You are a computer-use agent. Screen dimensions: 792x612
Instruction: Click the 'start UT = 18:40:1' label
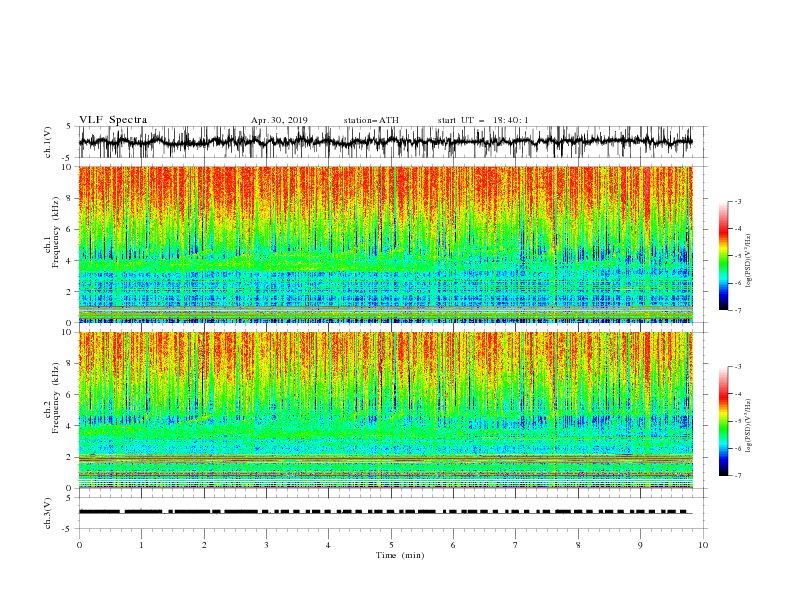tap(483, 120)
